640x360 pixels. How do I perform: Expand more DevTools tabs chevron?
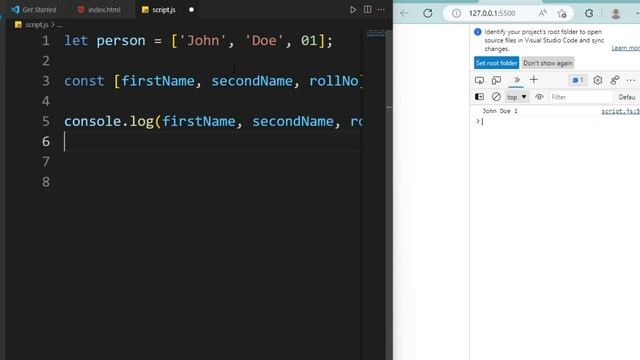coord(516,80)
